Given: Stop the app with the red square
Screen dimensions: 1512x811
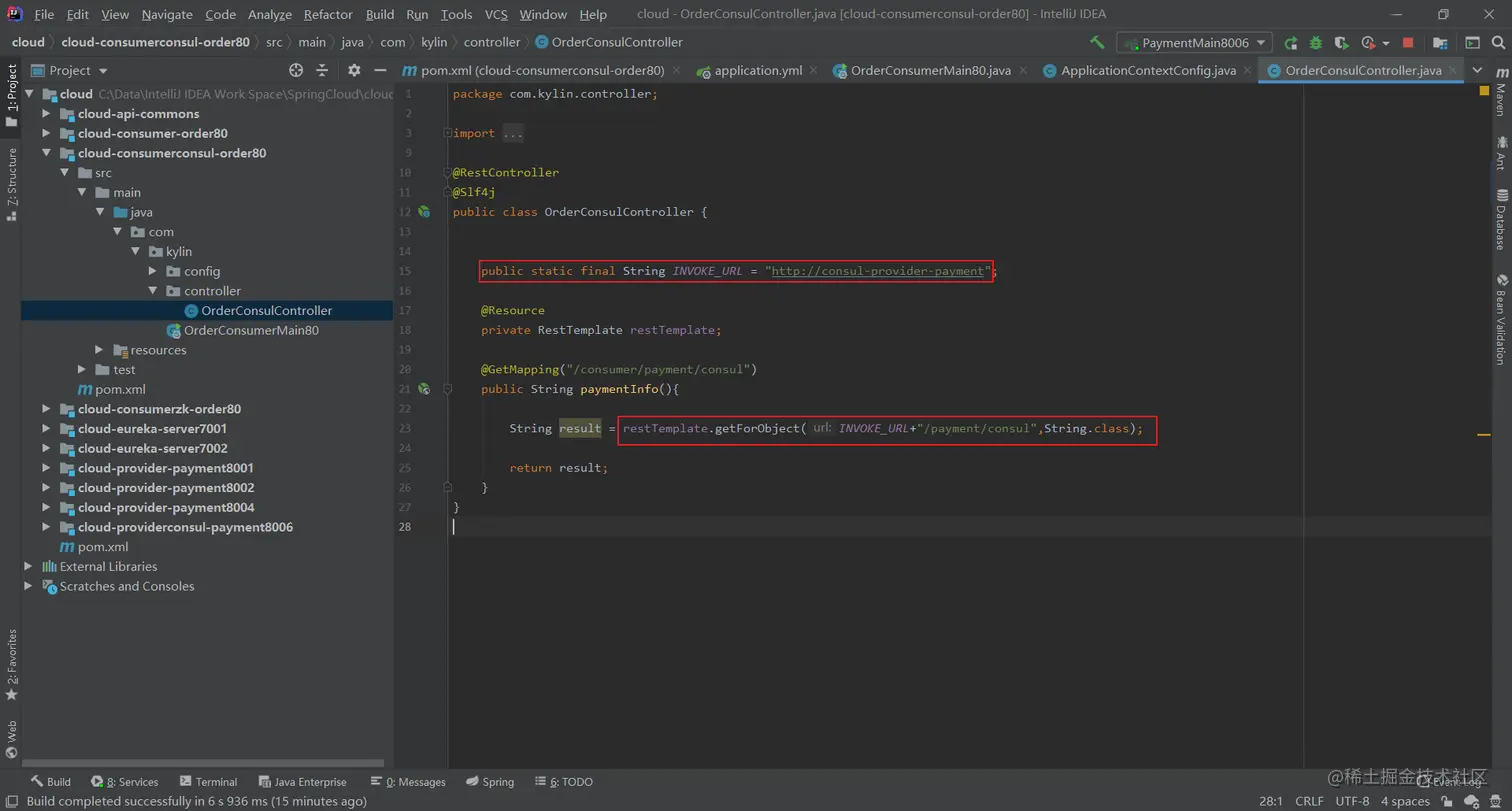Looking at the screenshot, I should coord(1408,43).
